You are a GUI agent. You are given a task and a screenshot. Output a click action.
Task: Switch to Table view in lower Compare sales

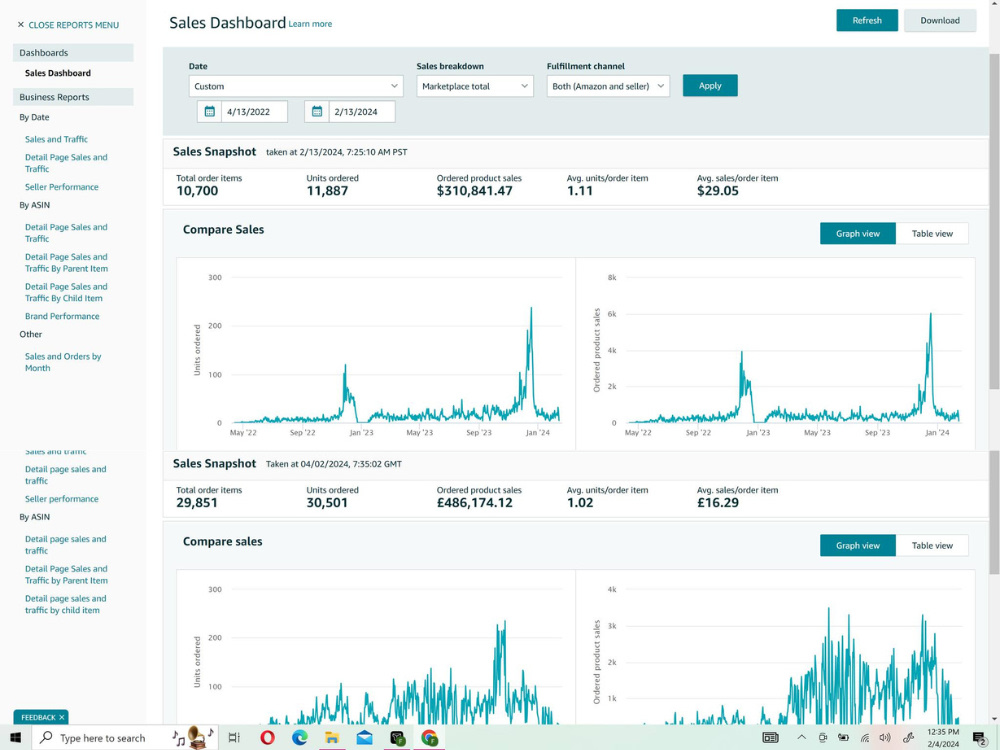tap(932, 545)
